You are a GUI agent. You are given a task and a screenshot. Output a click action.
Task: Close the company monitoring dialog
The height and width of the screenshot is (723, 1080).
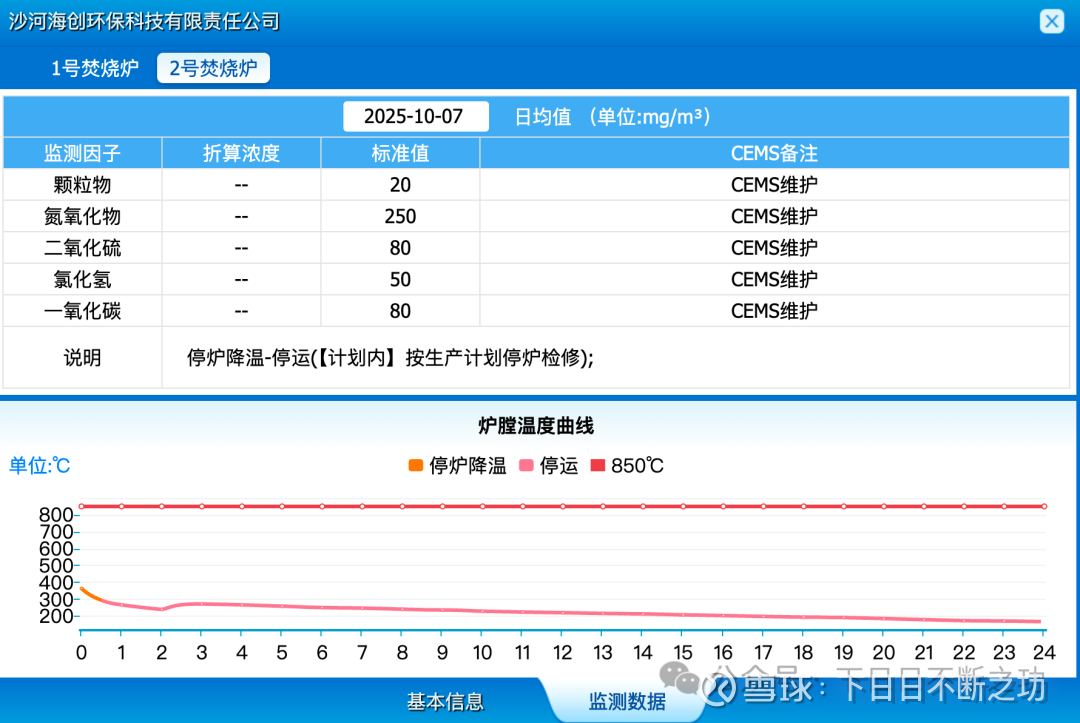pyautogui.click(x=1051, y=21)
